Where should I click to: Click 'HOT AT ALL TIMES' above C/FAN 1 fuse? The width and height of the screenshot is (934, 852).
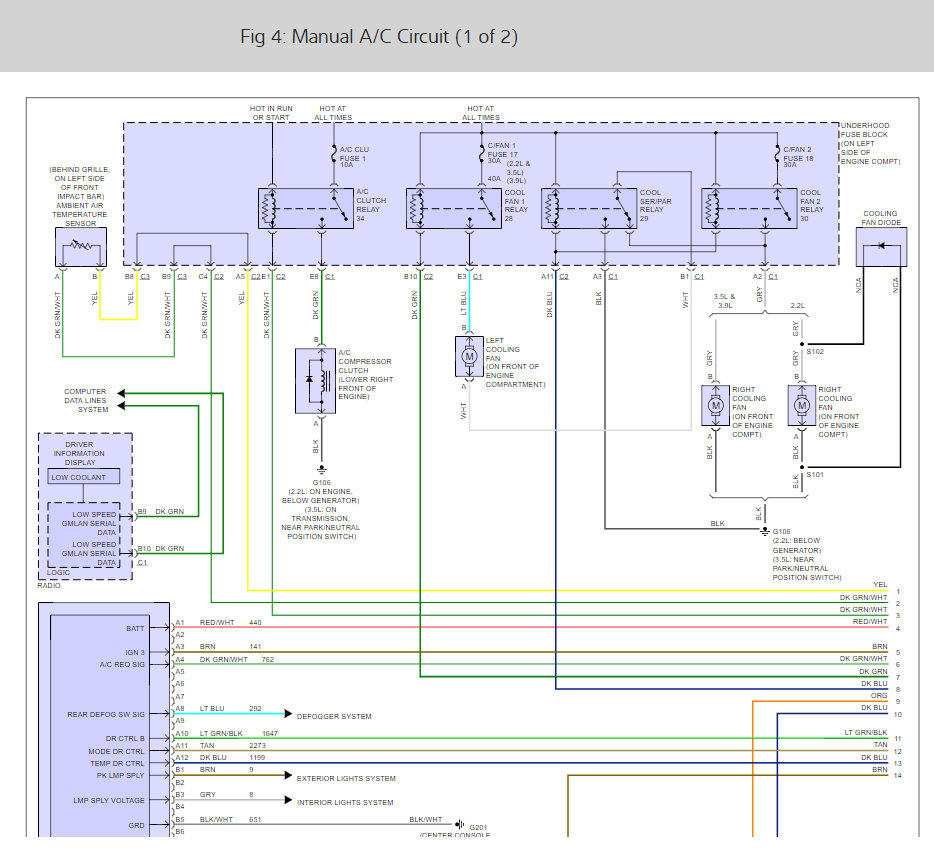point(481,113)
